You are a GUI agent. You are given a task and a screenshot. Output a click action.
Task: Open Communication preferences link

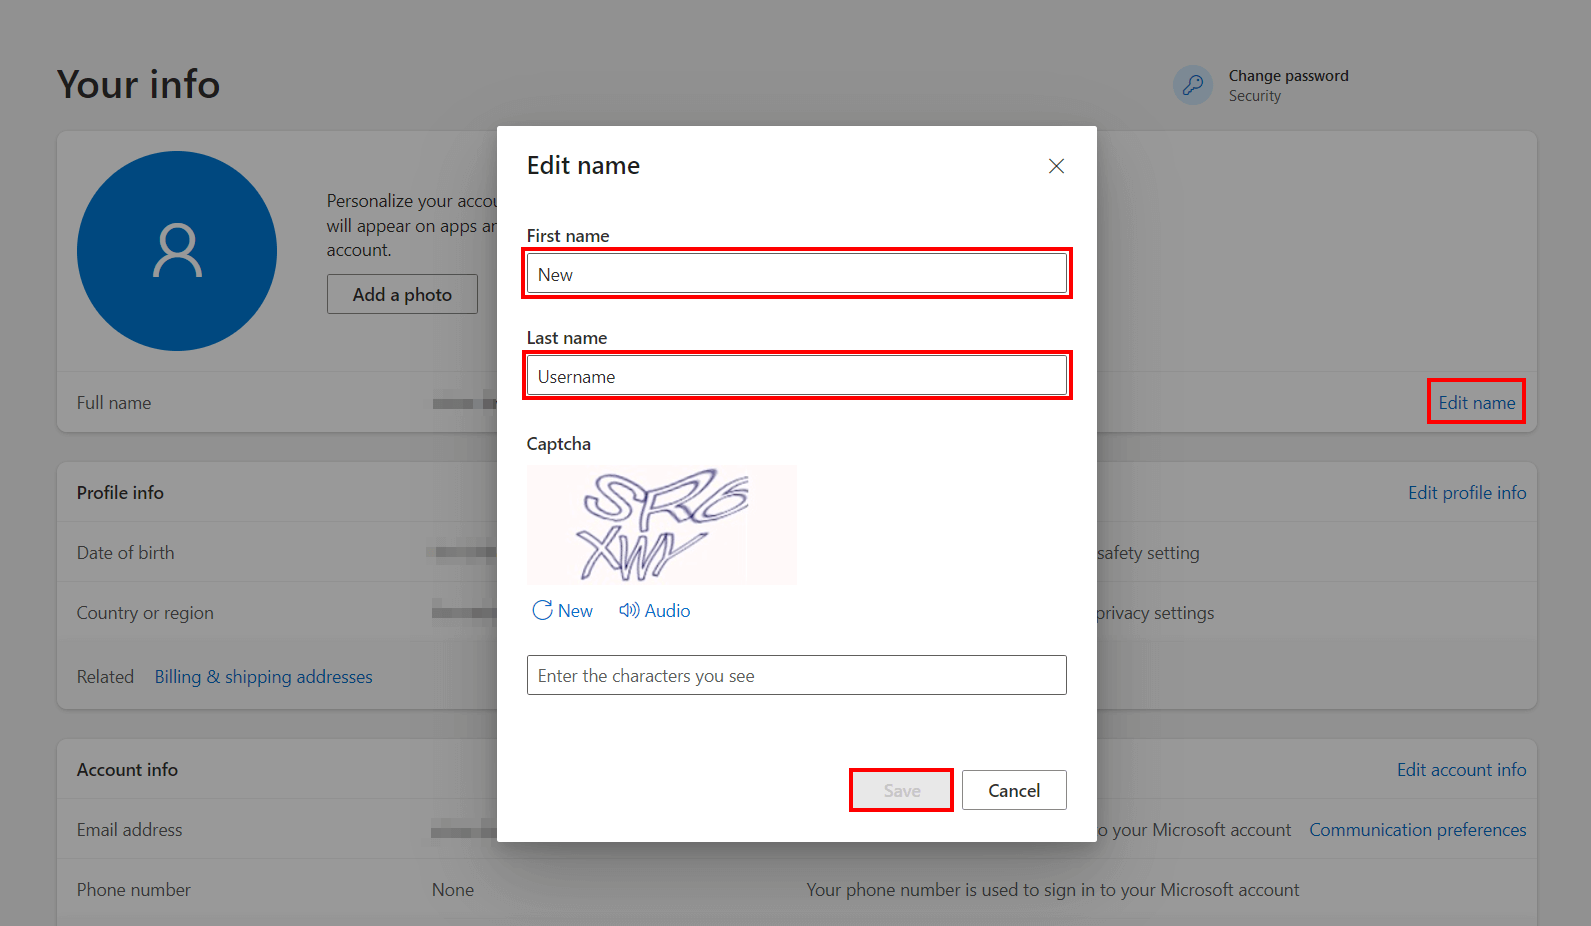click(1417, 830)
